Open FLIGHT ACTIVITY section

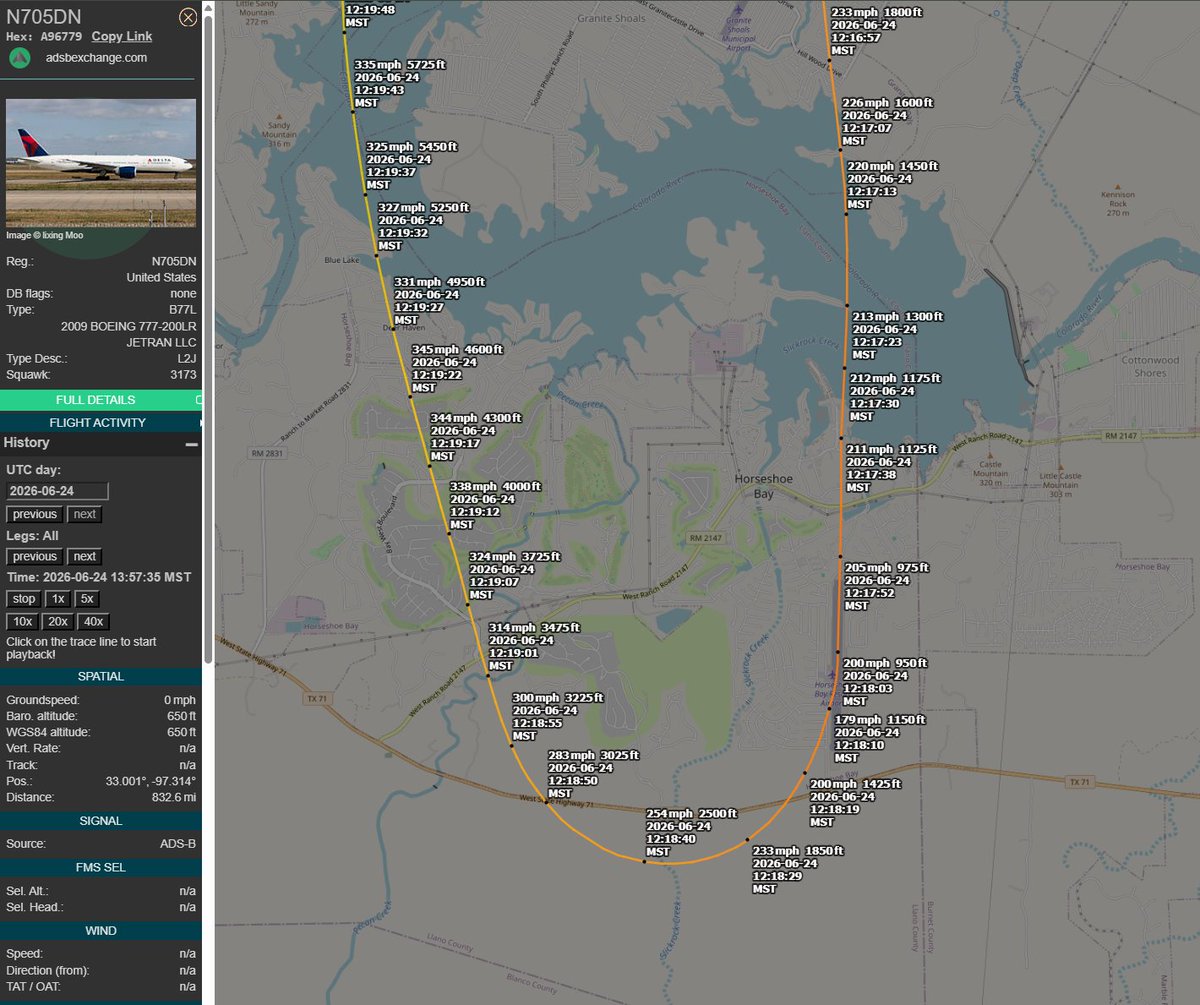101,423
